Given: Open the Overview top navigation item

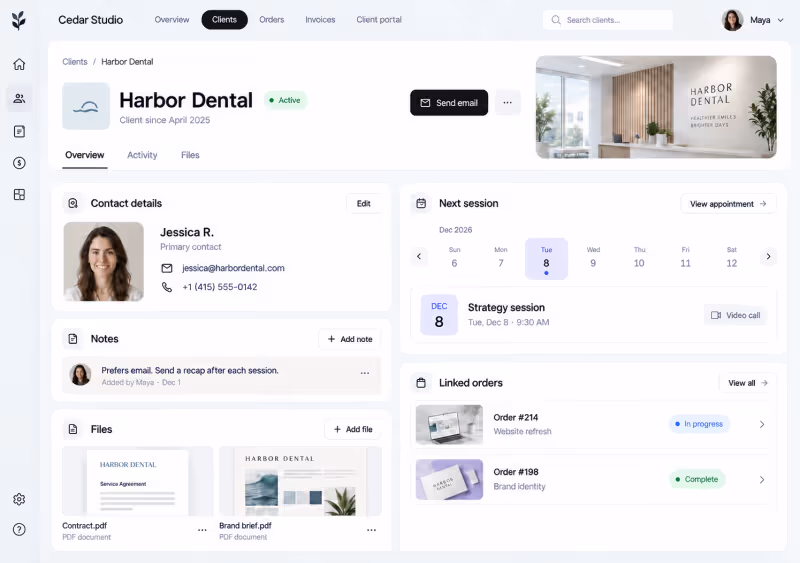Looking at the screenshot, I should tap(172, 19).
